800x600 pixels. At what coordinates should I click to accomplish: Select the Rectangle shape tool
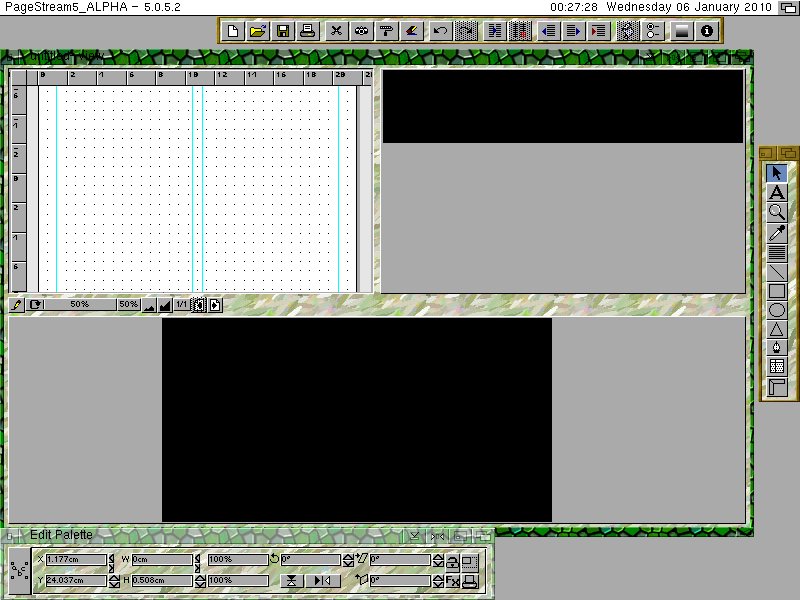[x=776, y=291]
